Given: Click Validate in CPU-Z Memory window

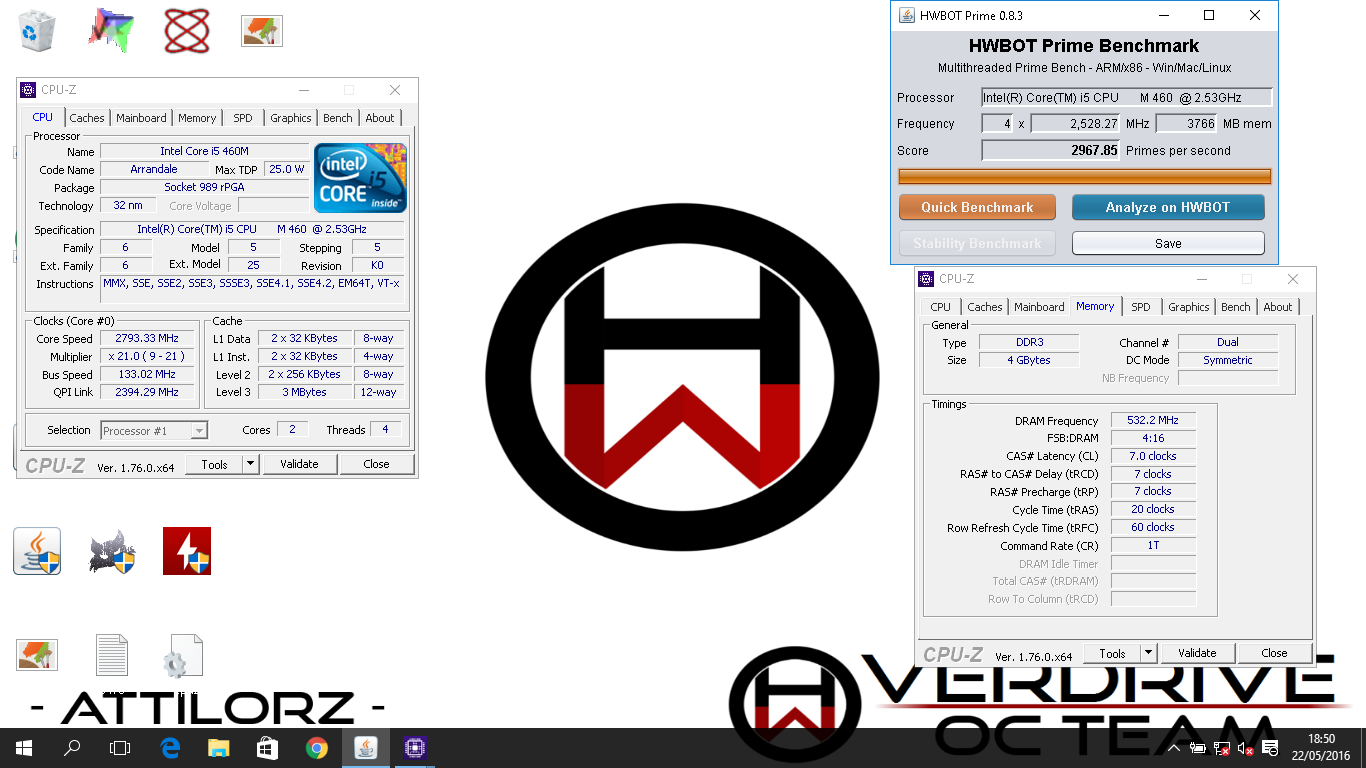Looking at the screenshot, I should coord(1197,653).
